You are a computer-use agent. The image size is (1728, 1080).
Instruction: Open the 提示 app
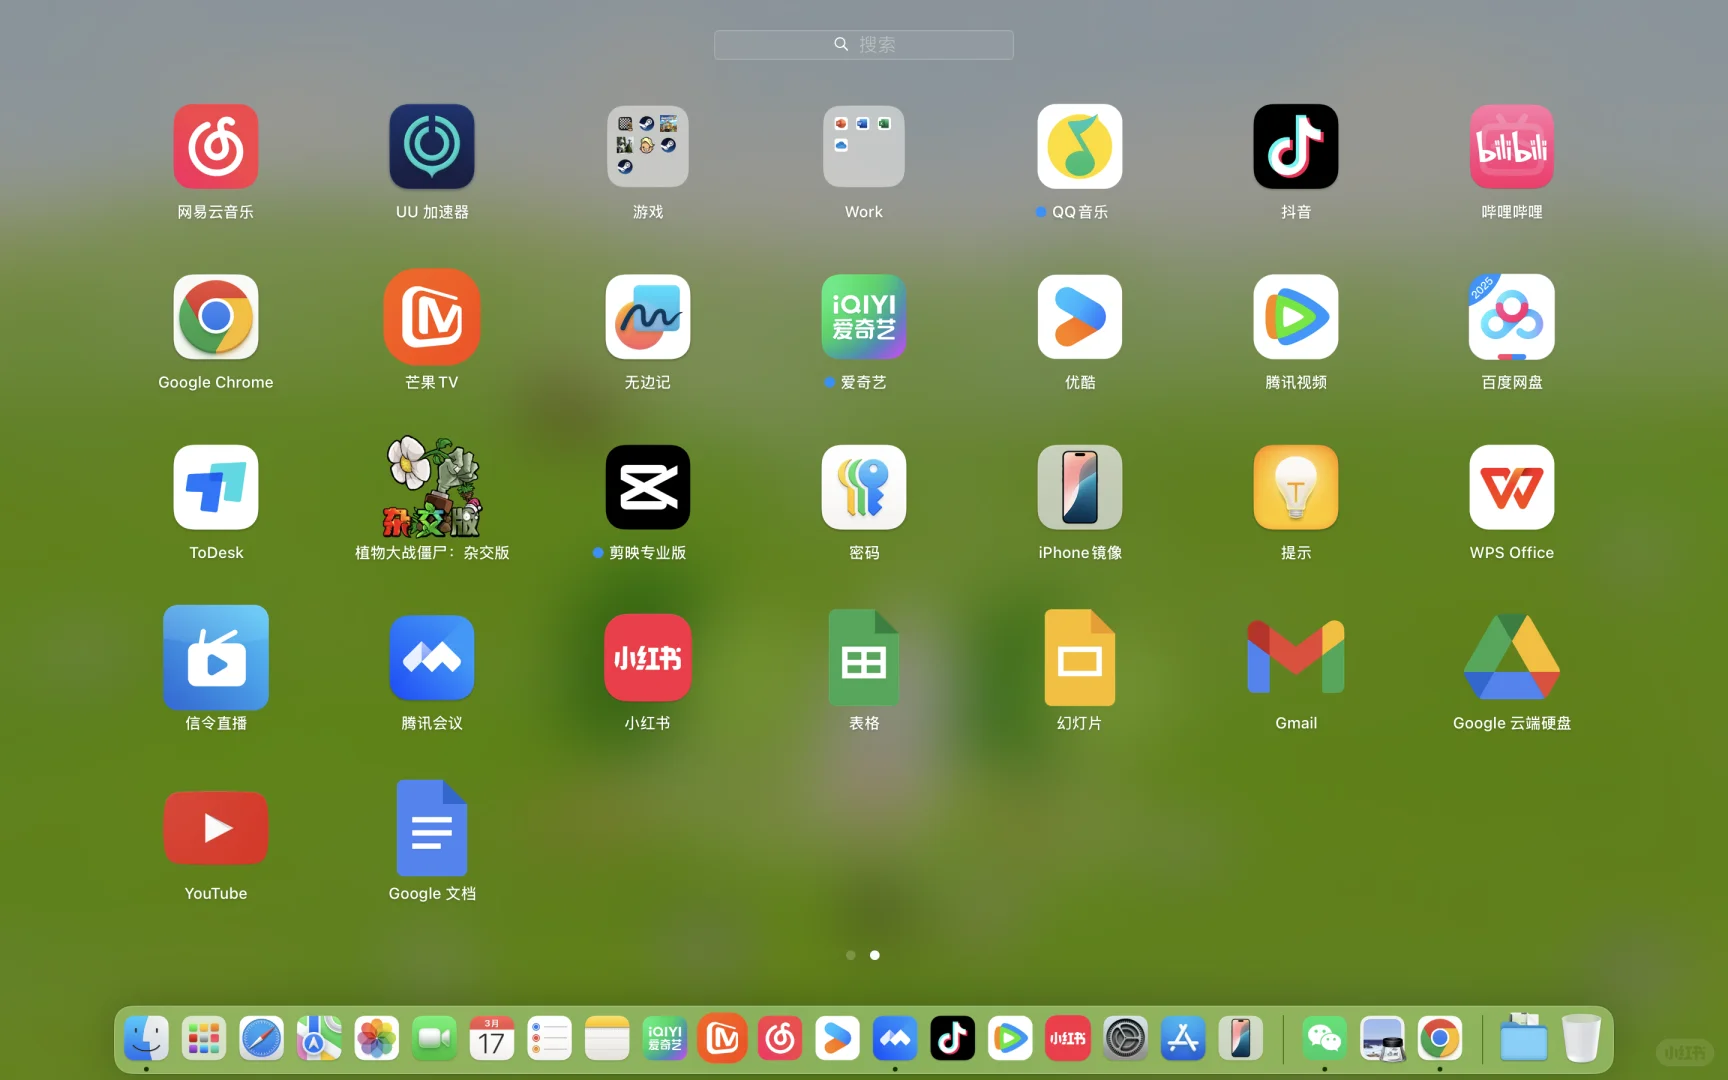(x=1296, y=487)
